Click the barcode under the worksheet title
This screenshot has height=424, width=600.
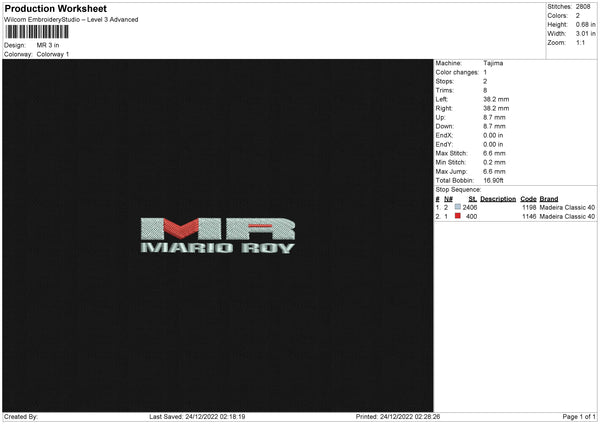pyautogui.click(x=37, y=32)
